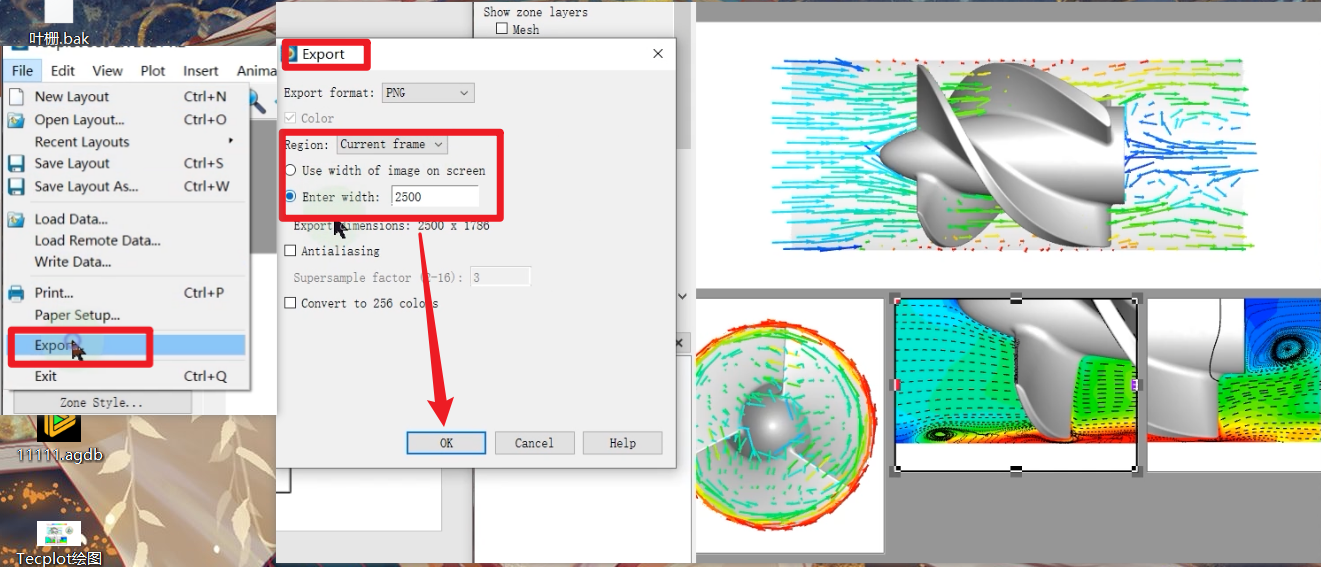Open the Tecplot绘图 desktop shortcut

[59, 535]
